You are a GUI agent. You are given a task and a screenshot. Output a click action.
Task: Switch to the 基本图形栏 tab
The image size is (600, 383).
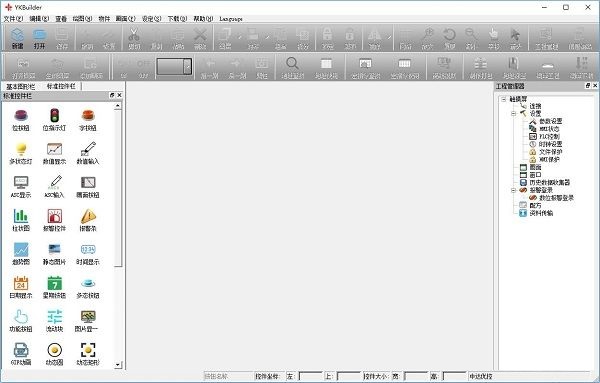(20, 86)
